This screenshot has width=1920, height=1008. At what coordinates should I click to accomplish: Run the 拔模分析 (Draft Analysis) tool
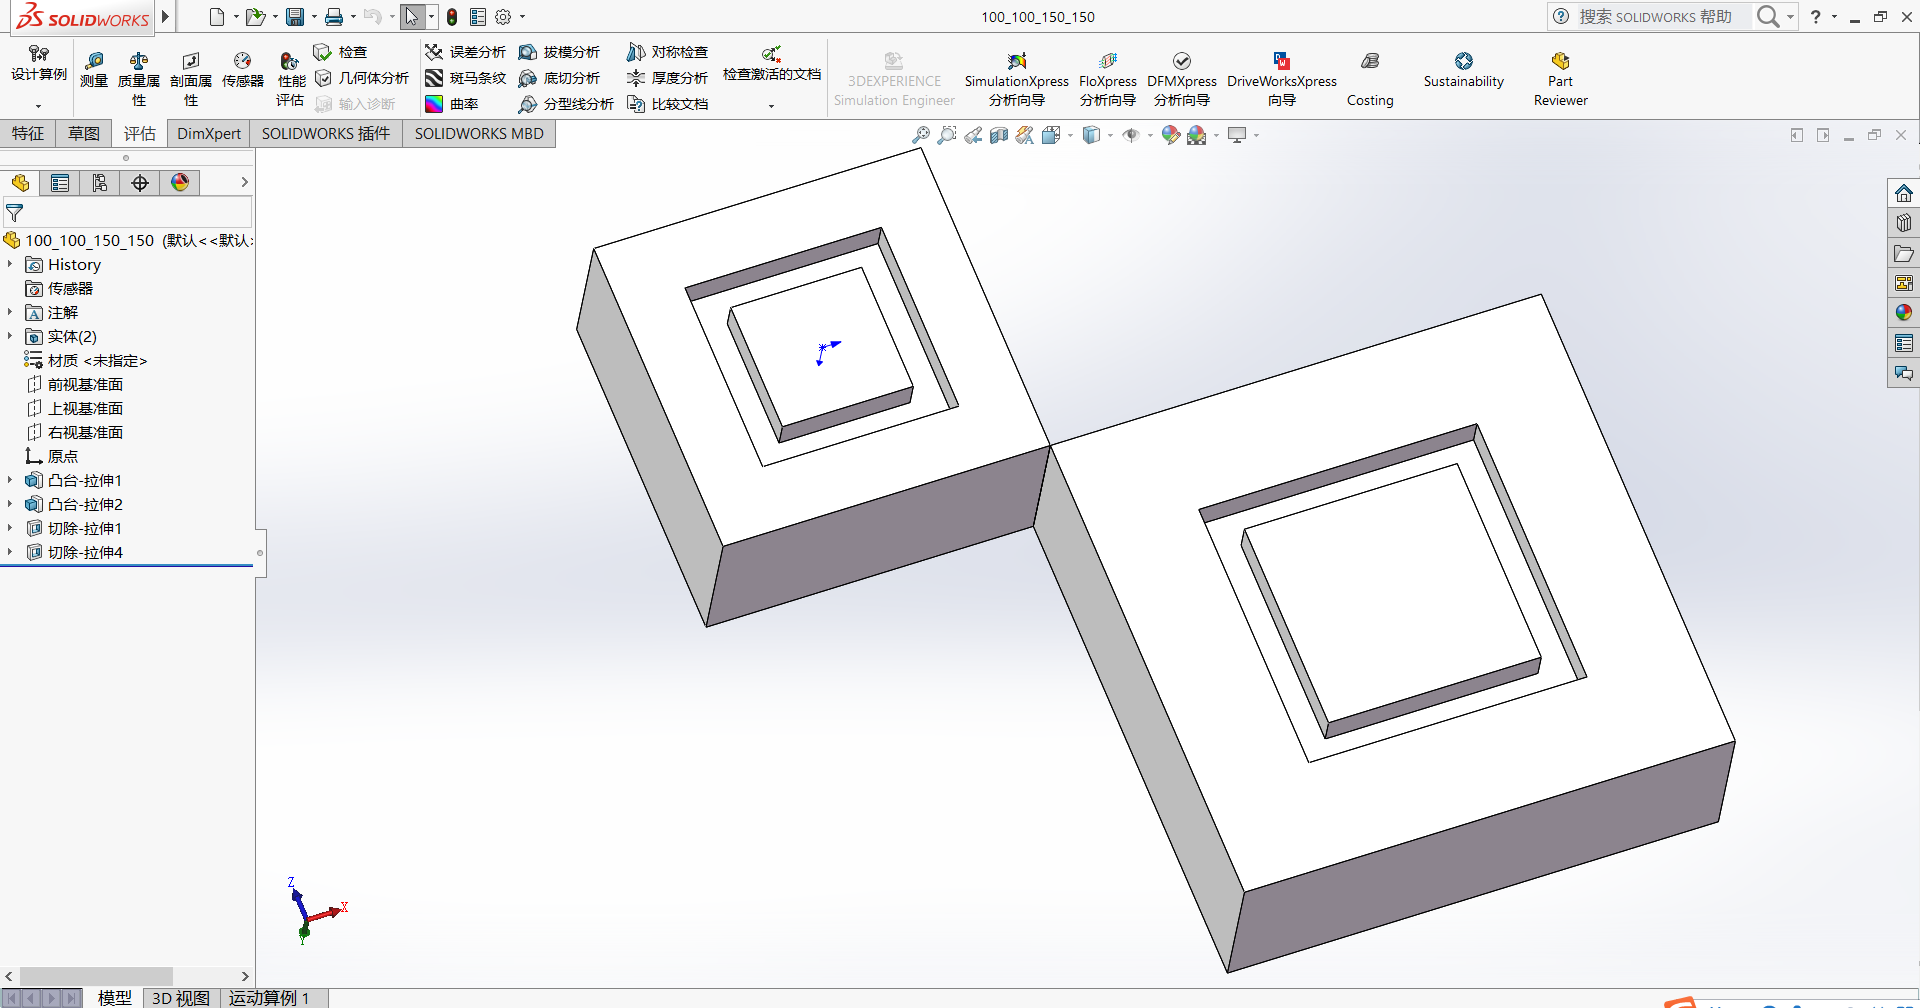(x=560, y=51)
